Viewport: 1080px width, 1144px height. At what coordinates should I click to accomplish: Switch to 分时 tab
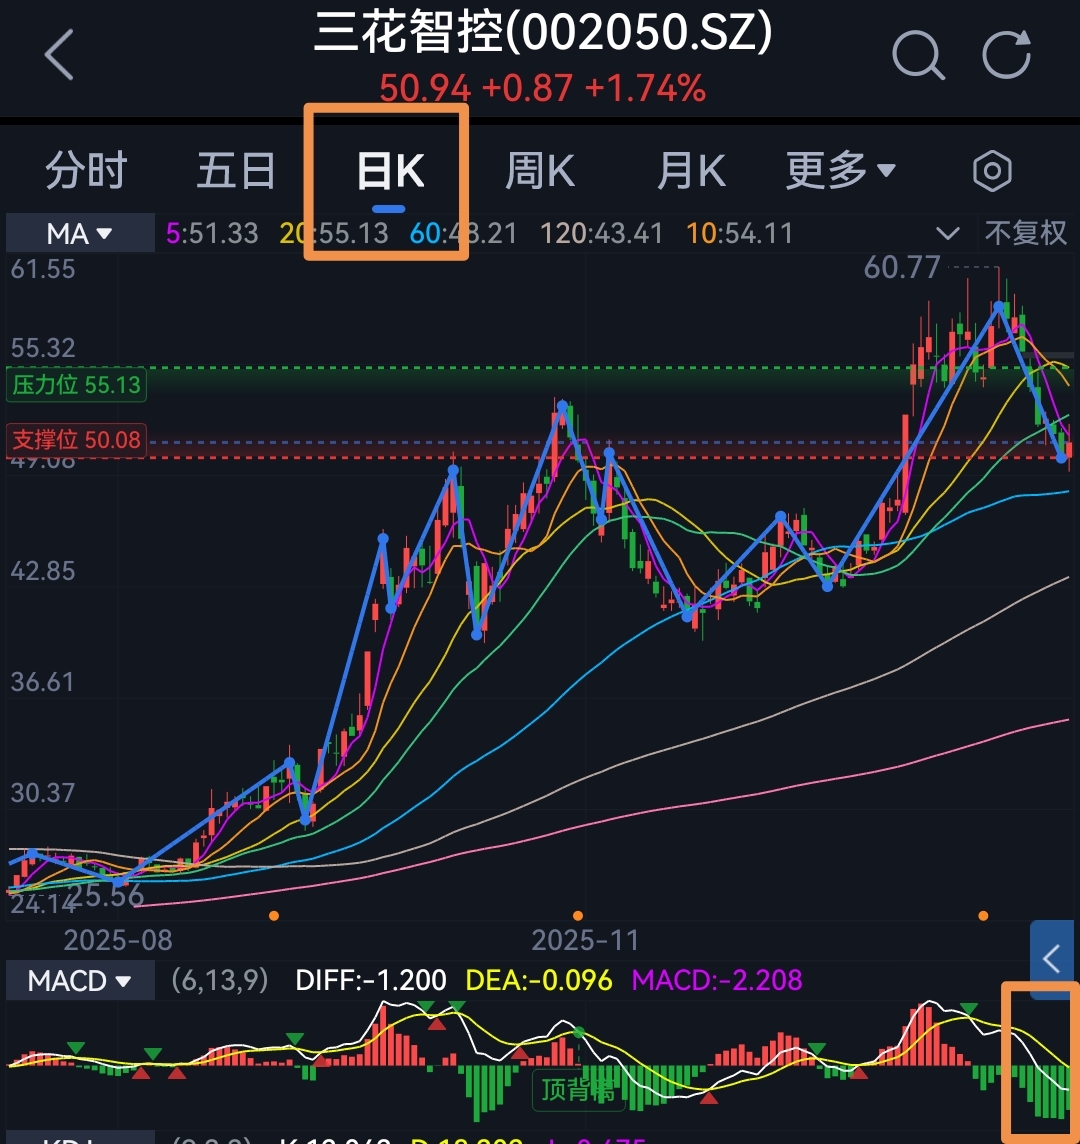[x=86, y=171]
